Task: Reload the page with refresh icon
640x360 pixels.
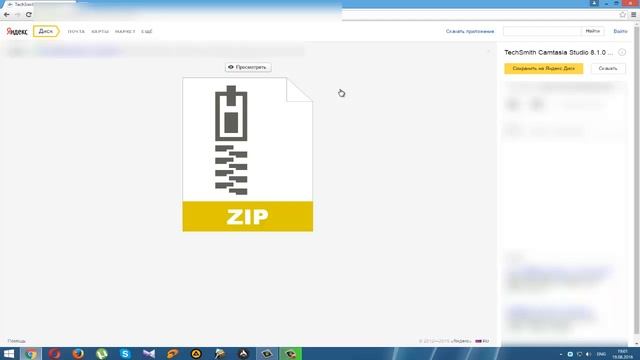Action: click(29, 15)
